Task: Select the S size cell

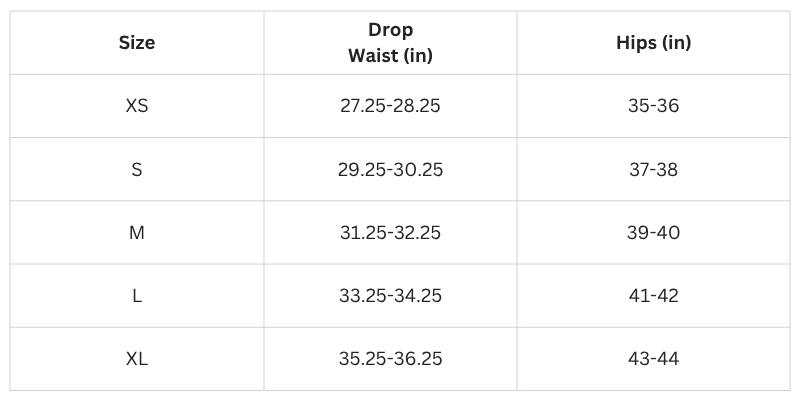Action: (137, 169)
